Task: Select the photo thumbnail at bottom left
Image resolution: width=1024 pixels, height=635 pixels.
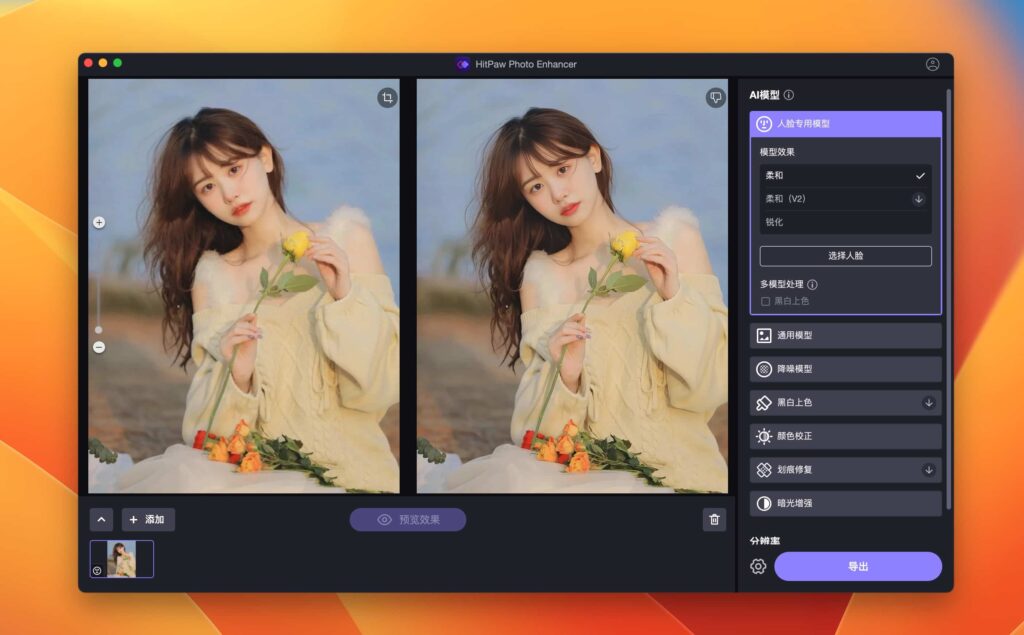Action: pos(124,561)
